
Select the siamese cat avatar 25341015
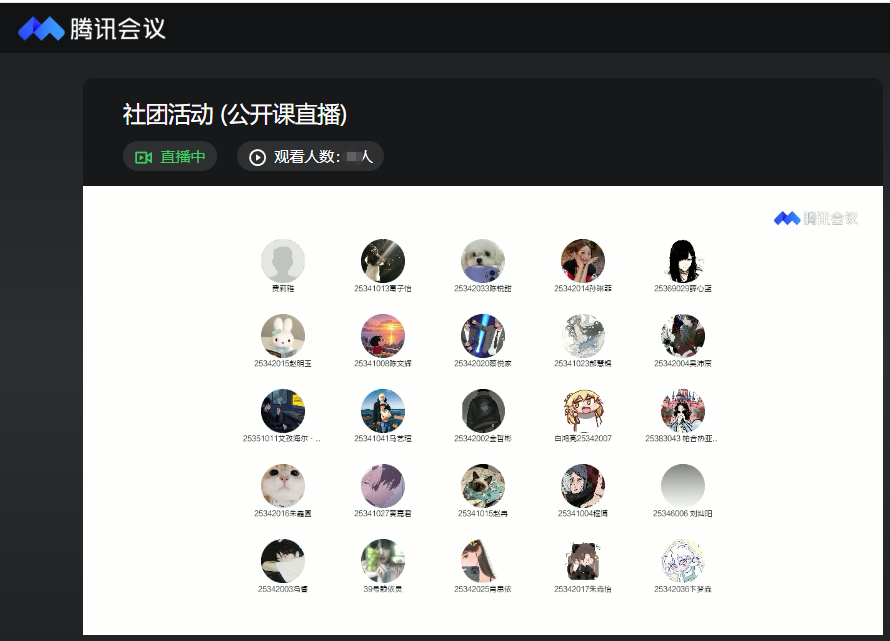coord(482,485)
